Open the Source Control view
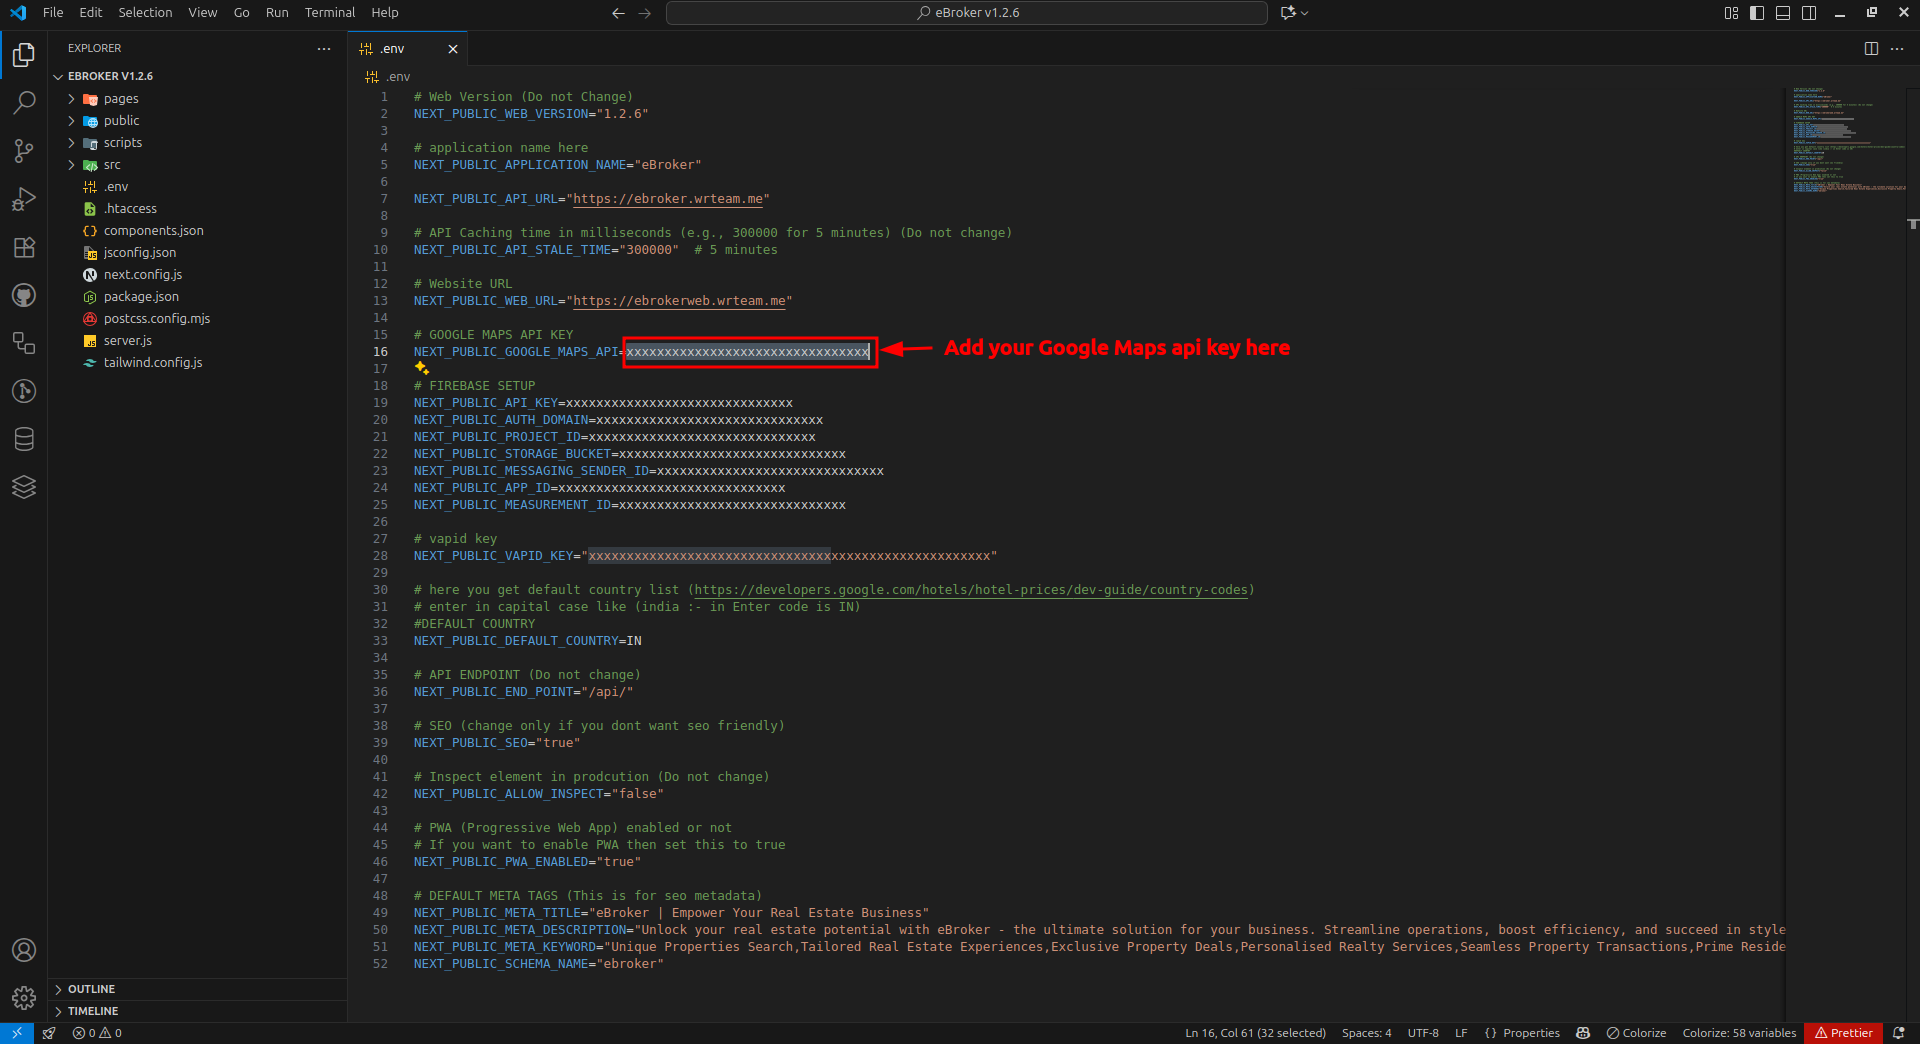Viewport: 1920px width, 1044px height. point(24,151)
